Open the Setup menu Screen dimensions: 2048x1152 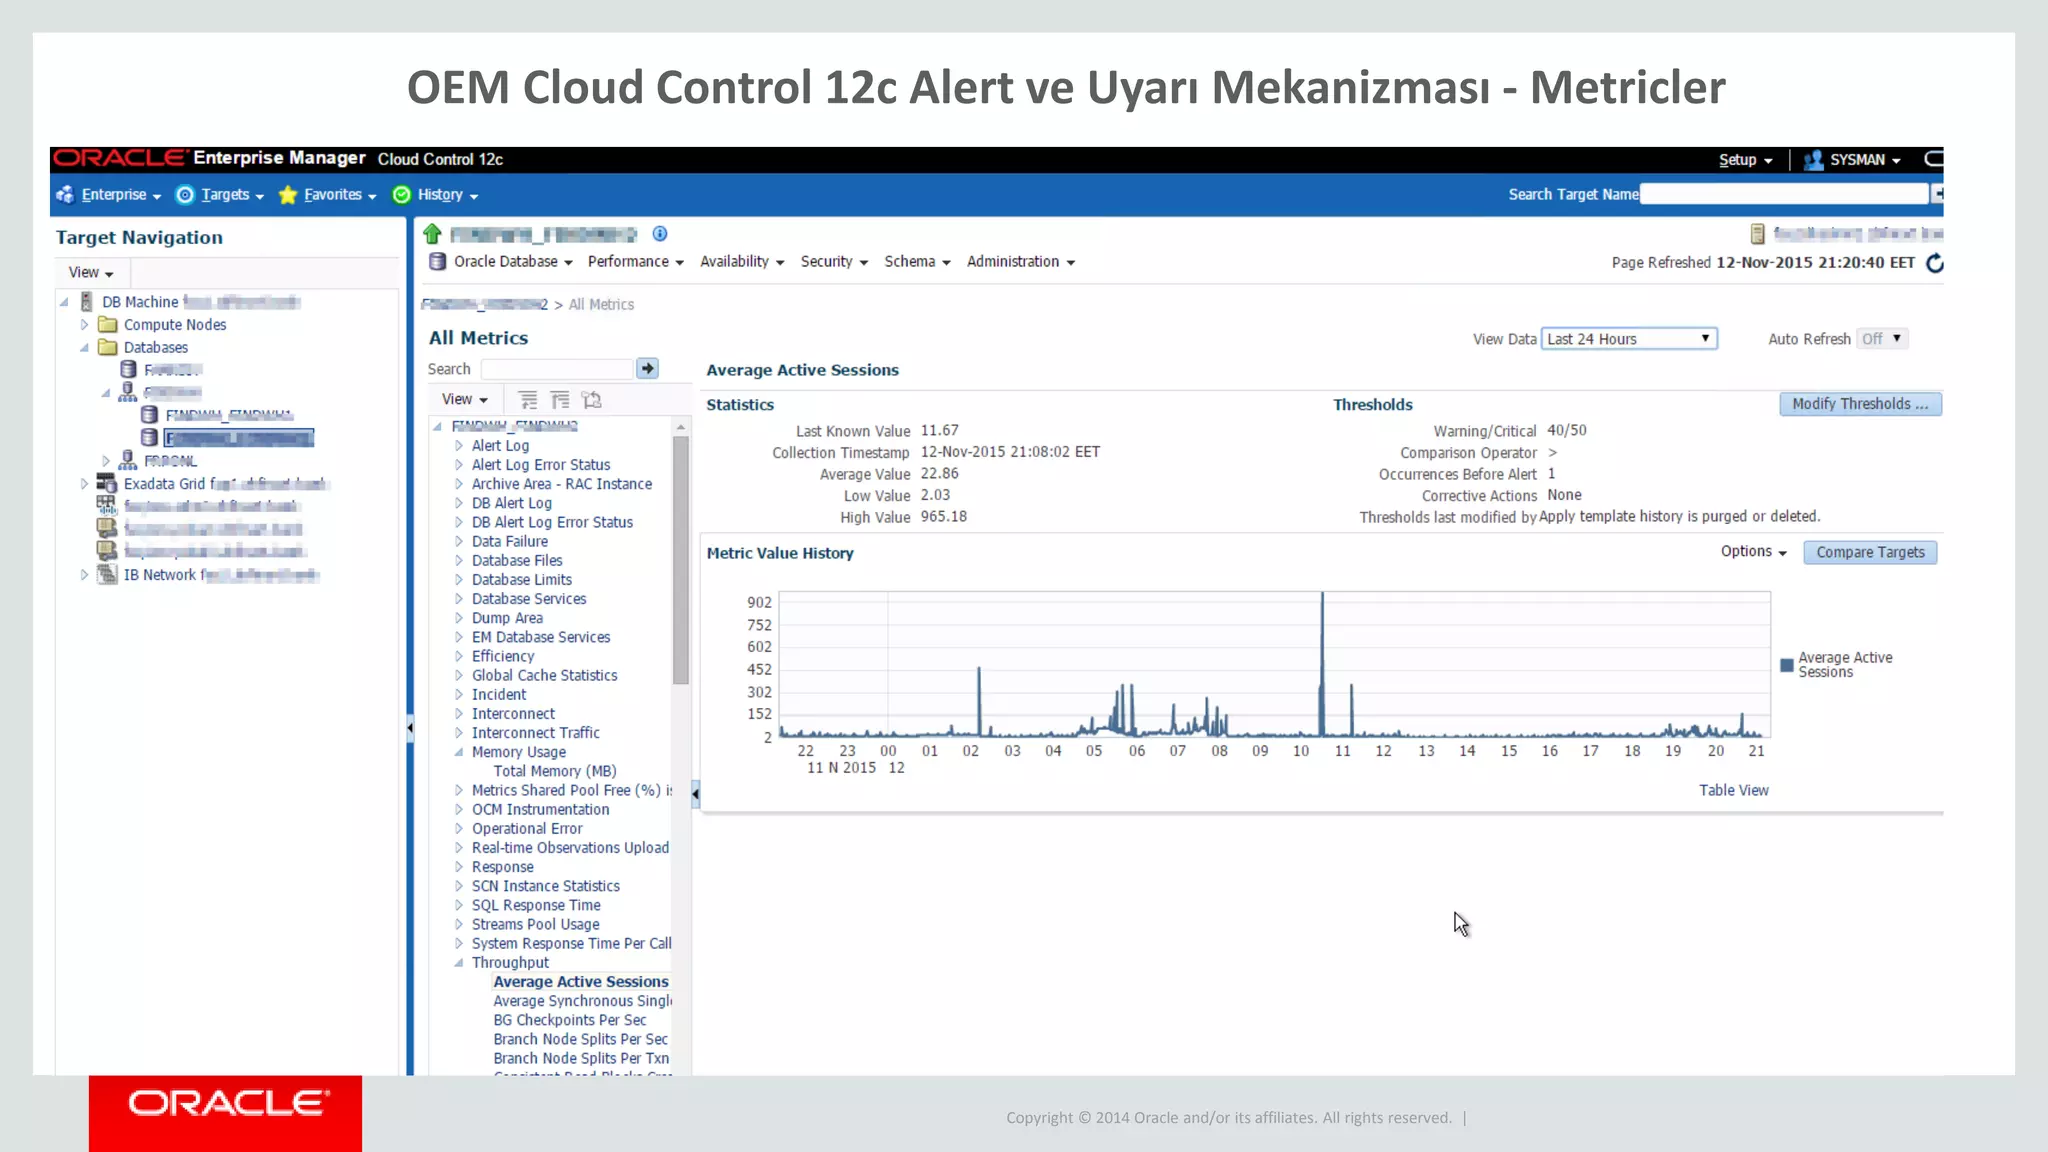click(x=1745, y=160)
